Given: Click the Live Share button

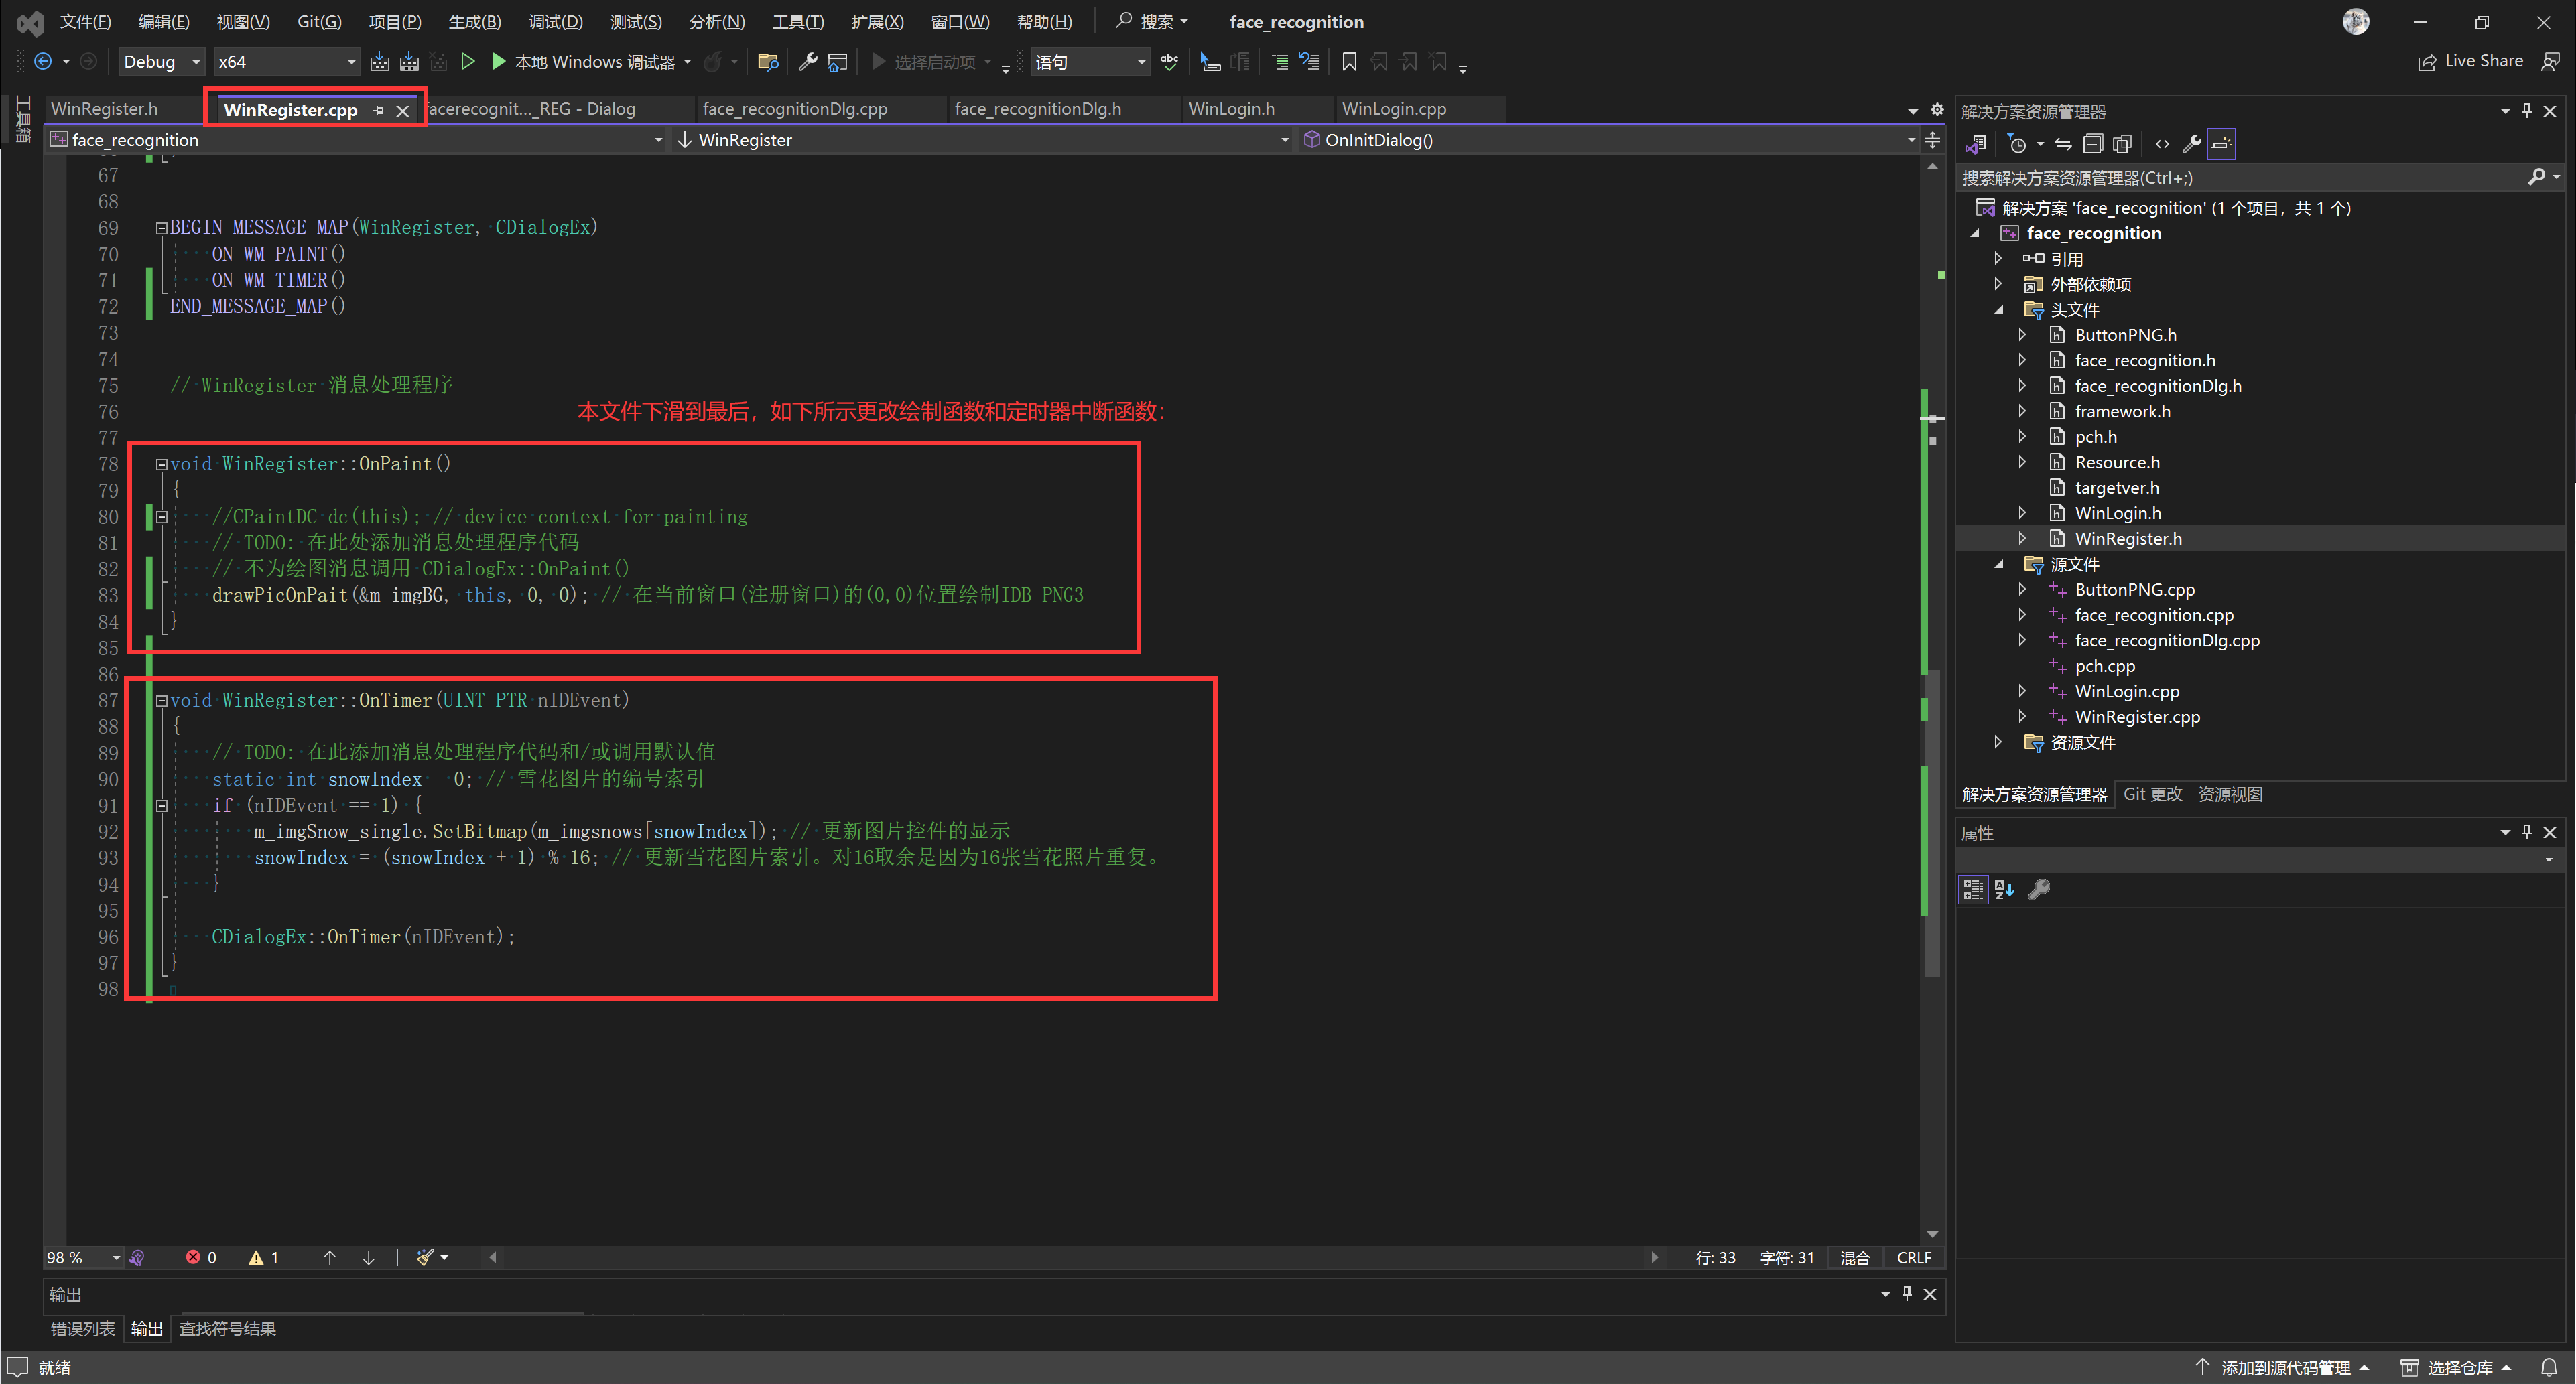Looking at the screenshot, I should (2470, 62).
